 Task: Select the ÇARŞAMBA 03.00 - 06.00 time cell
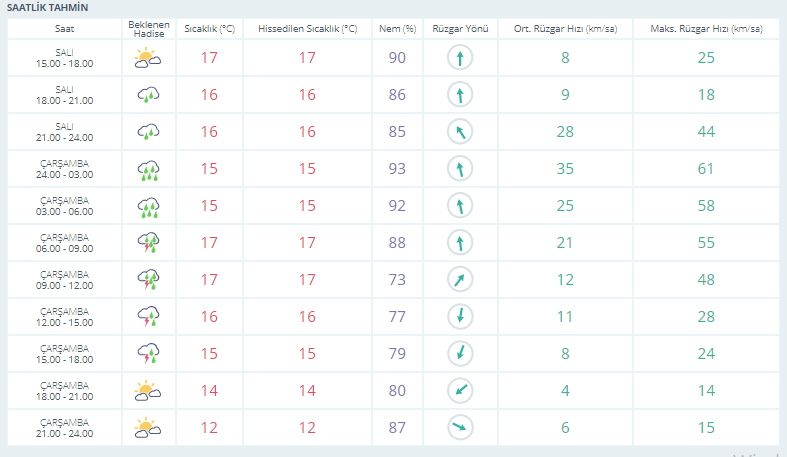click(64, 206)
